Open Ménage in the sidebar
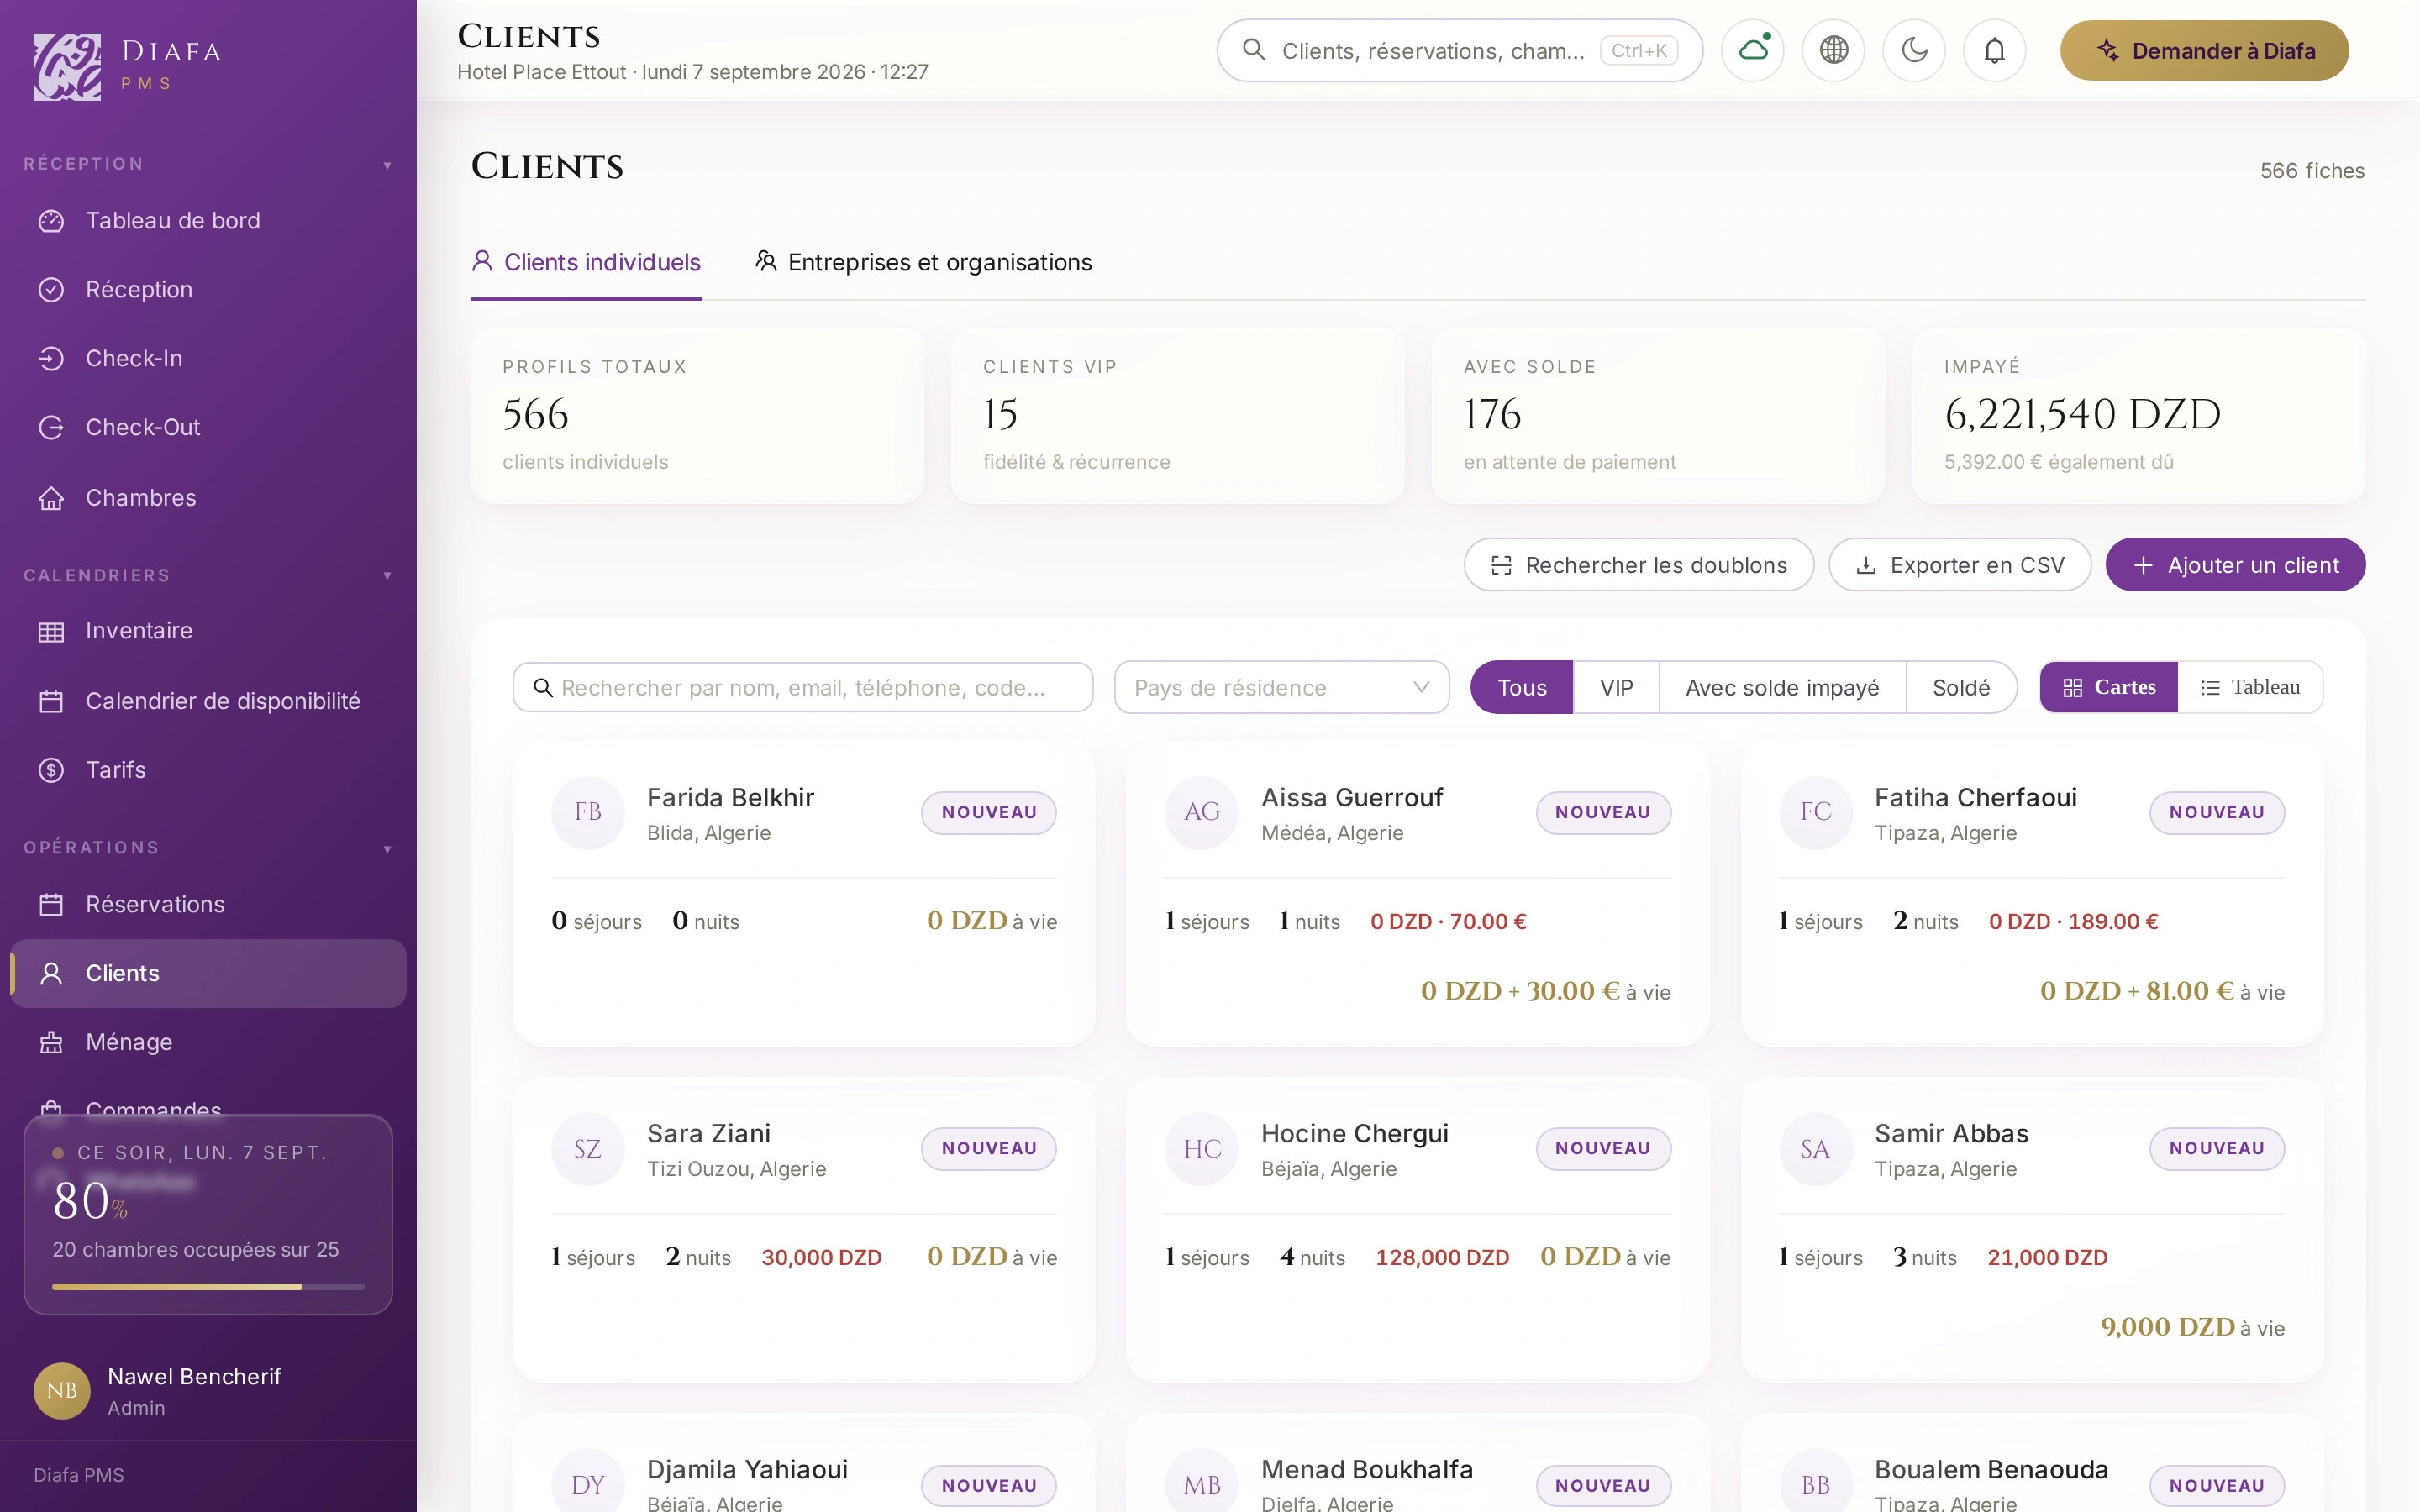The height and width of the screenshot is (1512, 2420). tap(208, 1042)
